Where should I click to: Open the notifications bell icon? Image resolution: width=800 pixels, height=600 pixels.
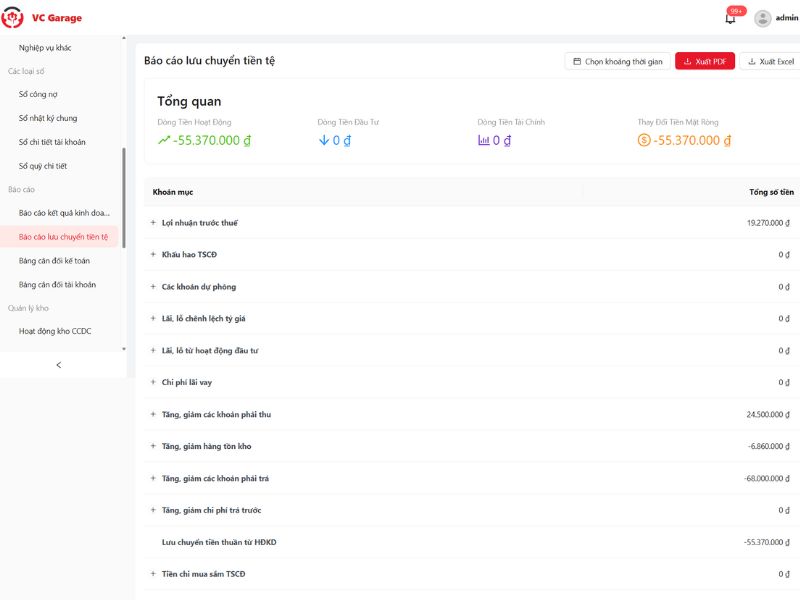tap(730, 18)
